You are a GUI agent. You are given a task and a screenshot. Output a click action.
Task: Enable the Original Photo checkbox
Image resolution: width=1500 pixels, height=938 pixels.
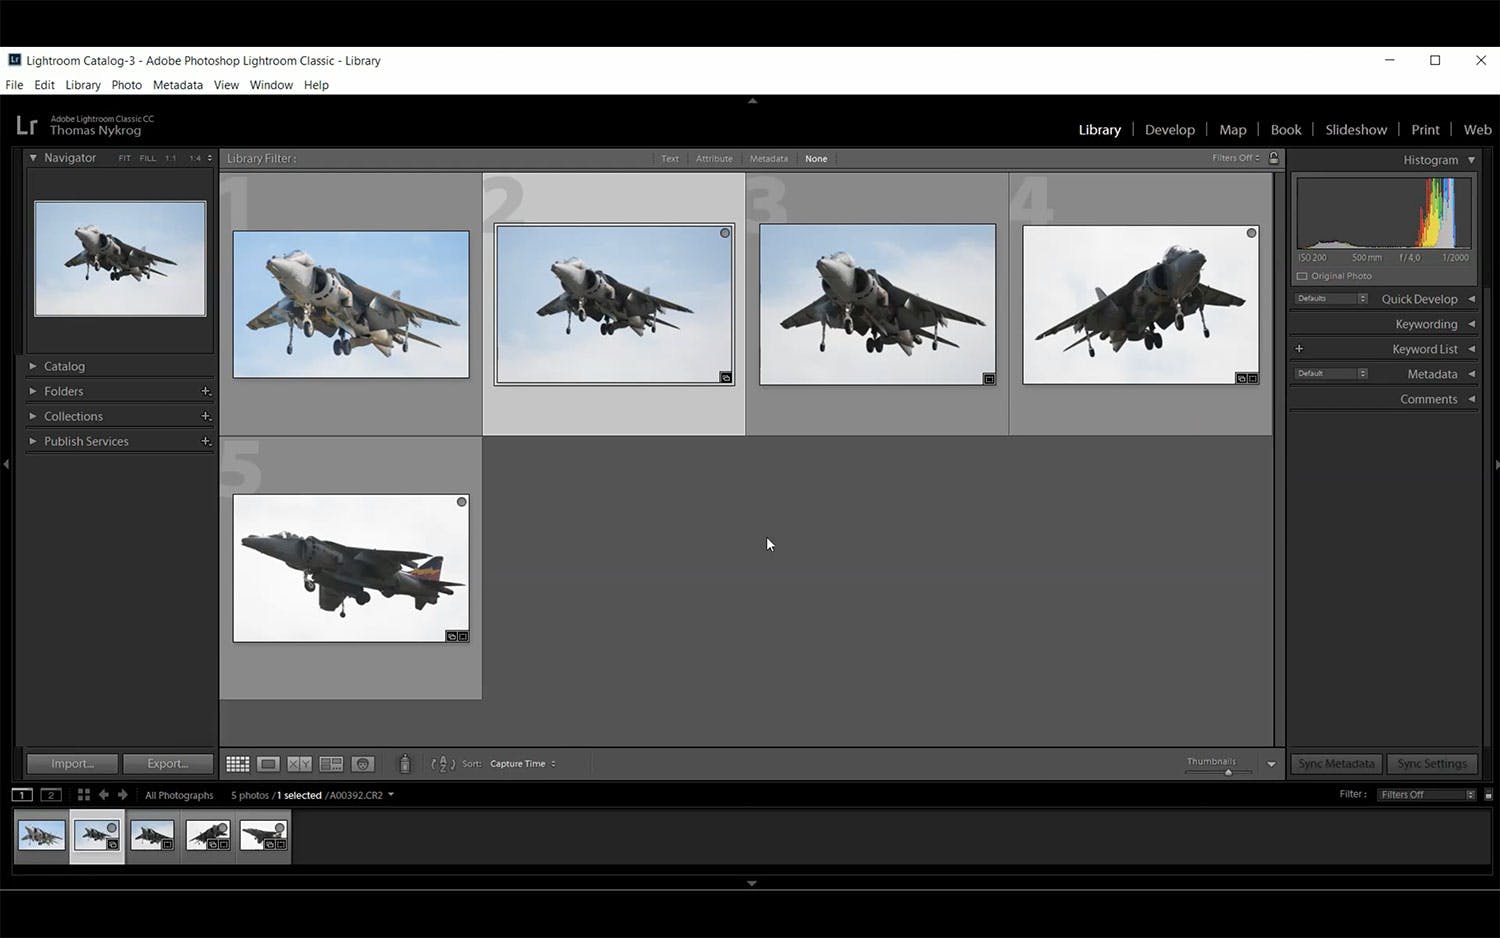1302,276
